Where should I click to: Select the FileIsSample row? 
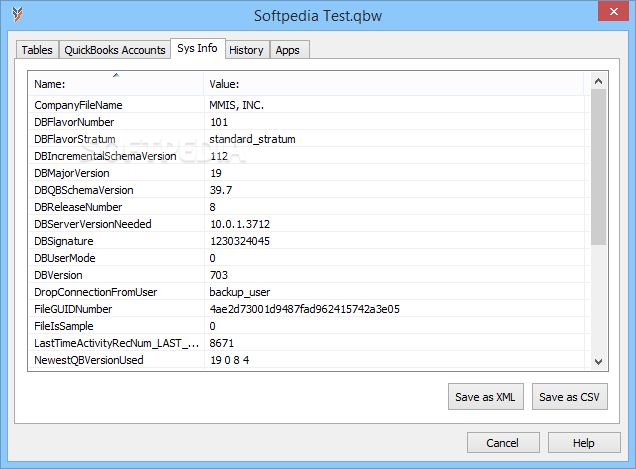pos(309,326)
